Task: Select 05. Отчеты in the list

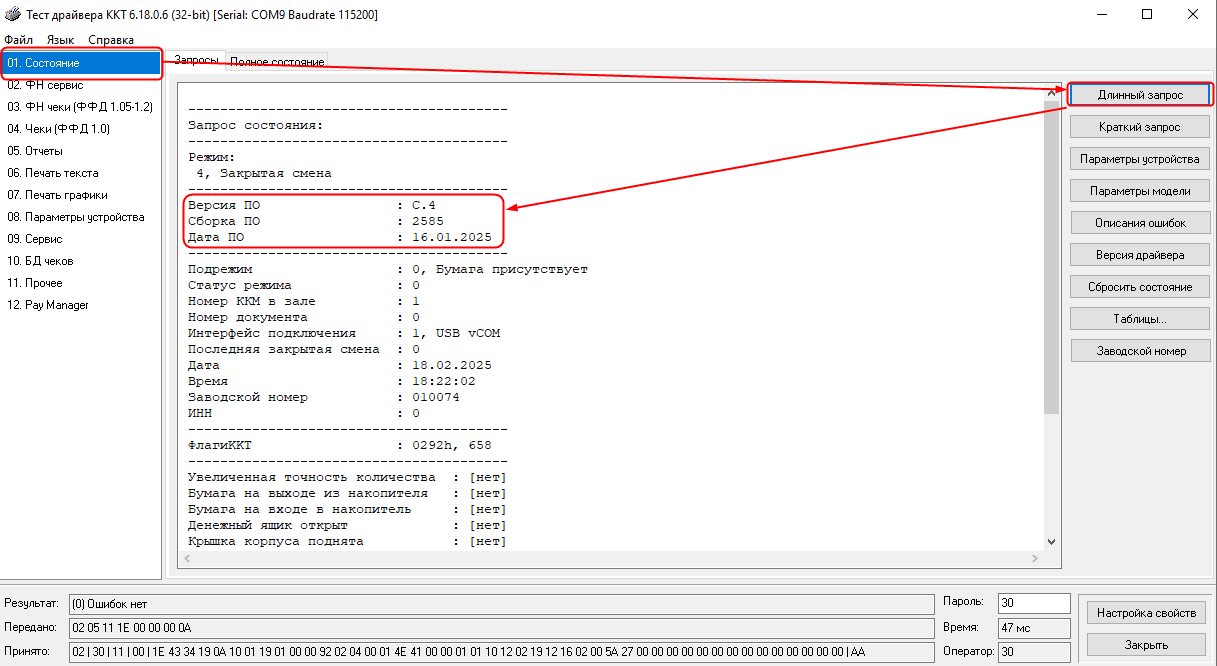Action: (x=35, y=151)
